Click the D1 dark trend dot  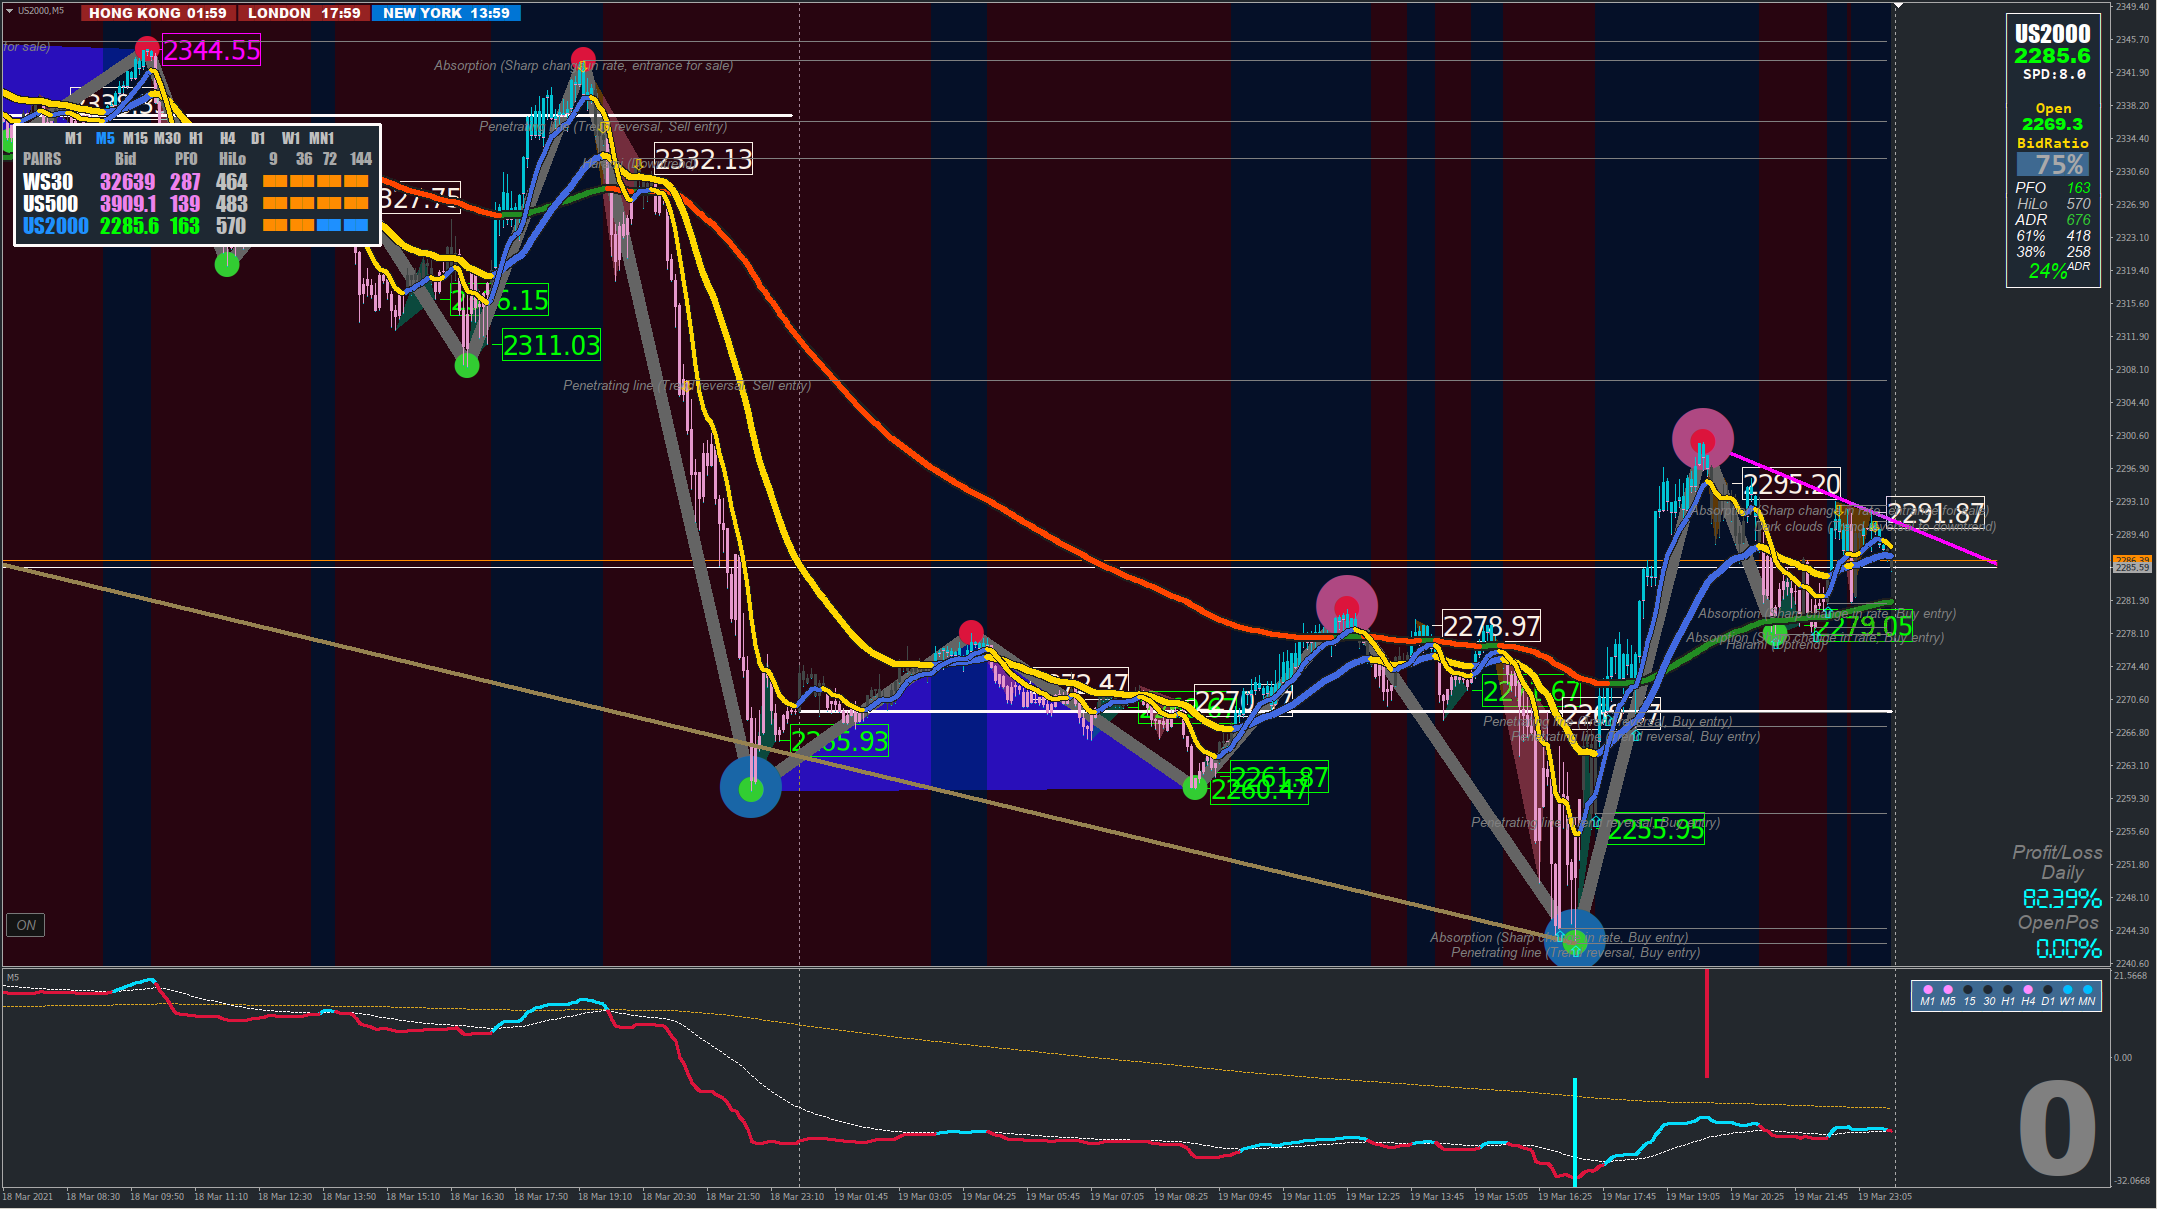(2047, 990)
